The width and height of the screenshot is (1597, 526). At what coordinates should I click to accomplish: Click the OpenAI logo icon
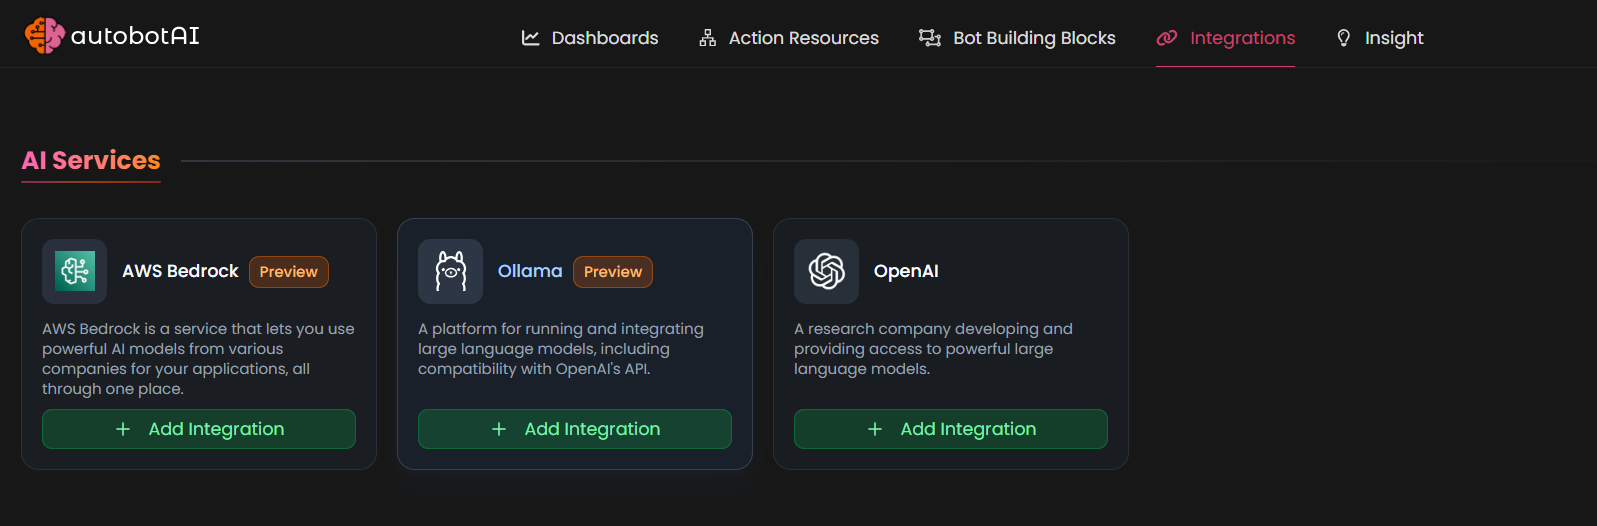click(x=827, y=271)
